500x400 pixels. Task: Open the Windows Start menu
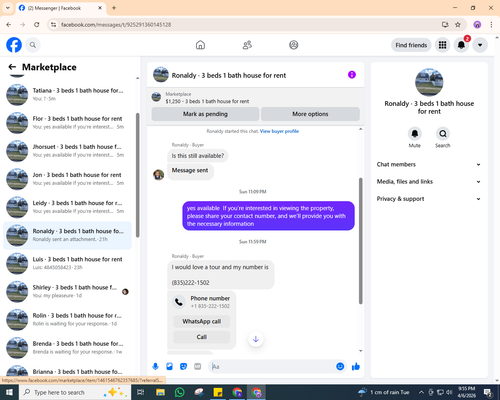(9, 392)
